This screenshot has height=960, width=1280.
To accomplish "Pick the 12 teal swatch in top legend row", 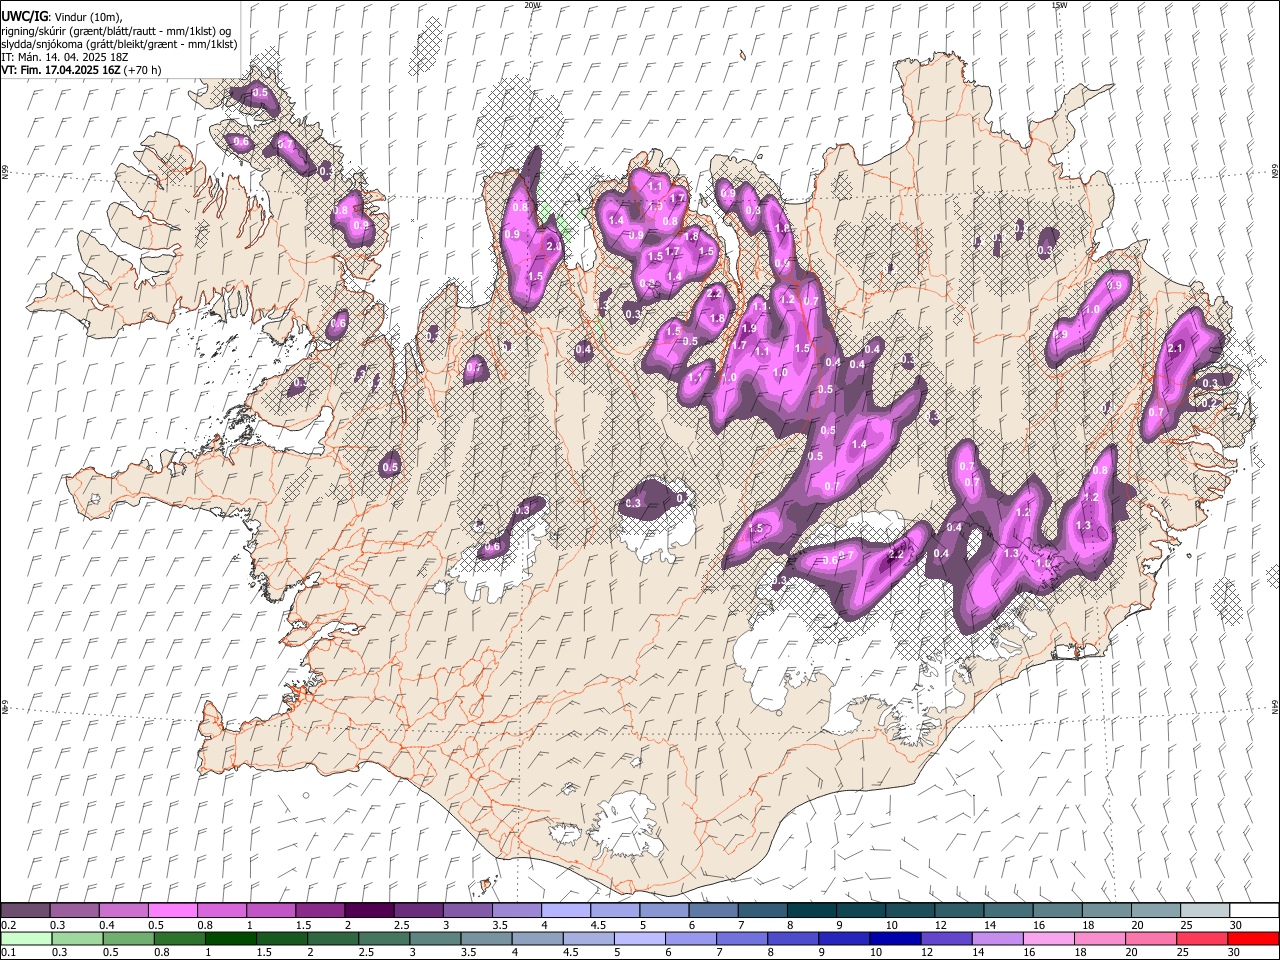I will click(x=959, y=911).
